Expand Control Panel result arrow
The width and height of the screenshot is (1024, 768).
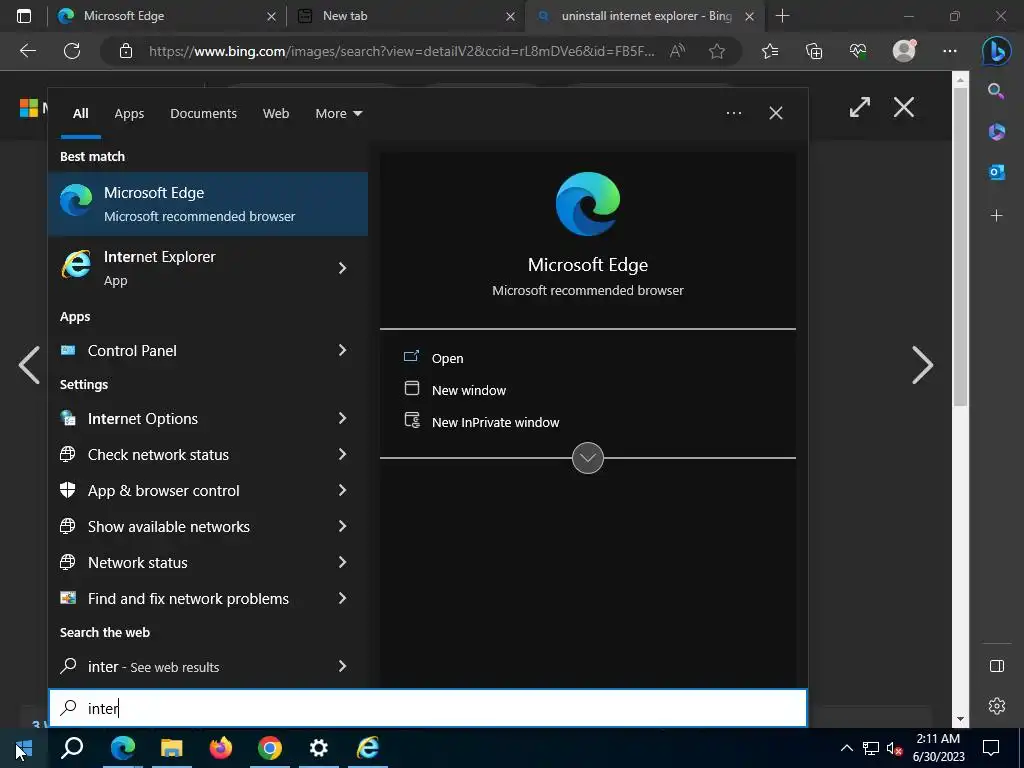pos(342,350)
